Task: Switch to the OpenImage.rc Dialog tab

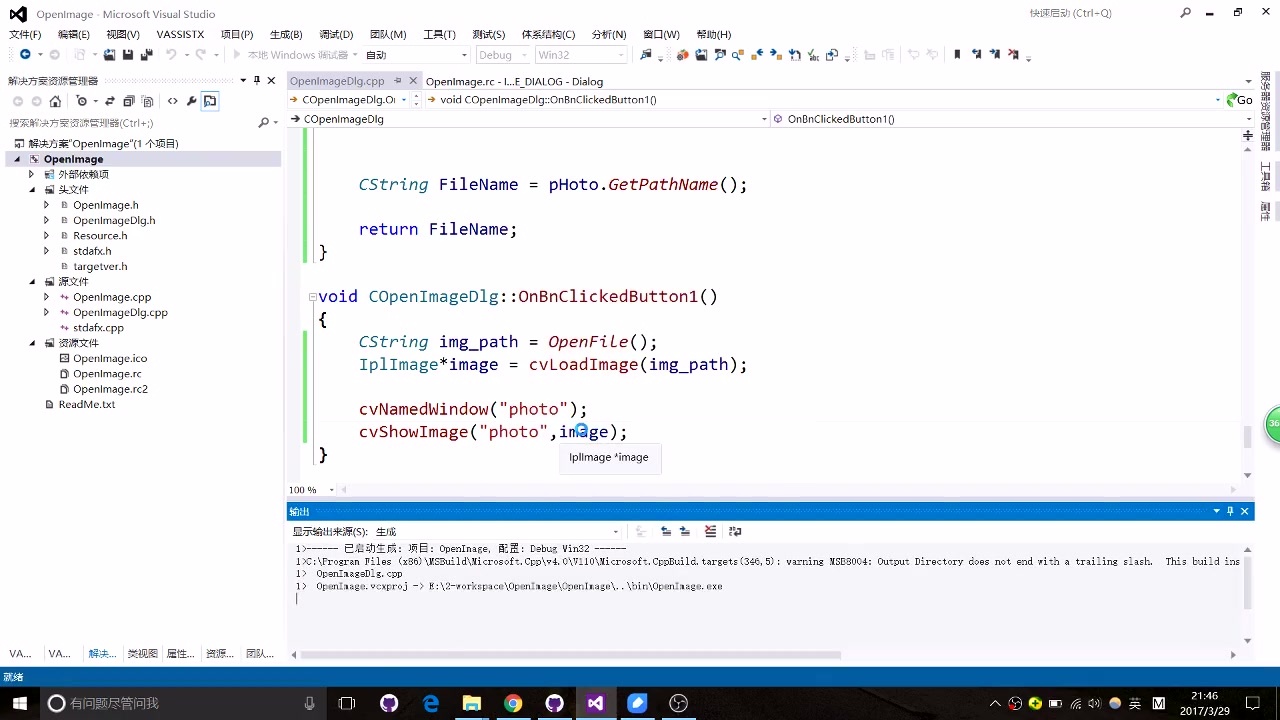Action: [514, 81]
